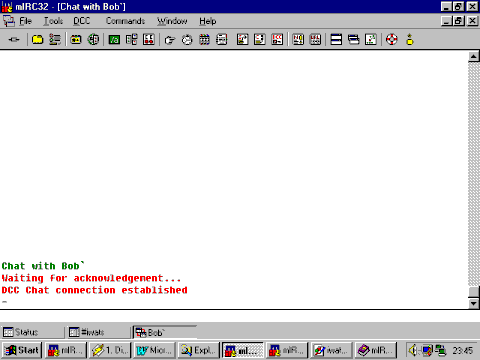Click the scrollbar thumb in chat window
This screenshot has width=480, height=360.
pos(474,292)
